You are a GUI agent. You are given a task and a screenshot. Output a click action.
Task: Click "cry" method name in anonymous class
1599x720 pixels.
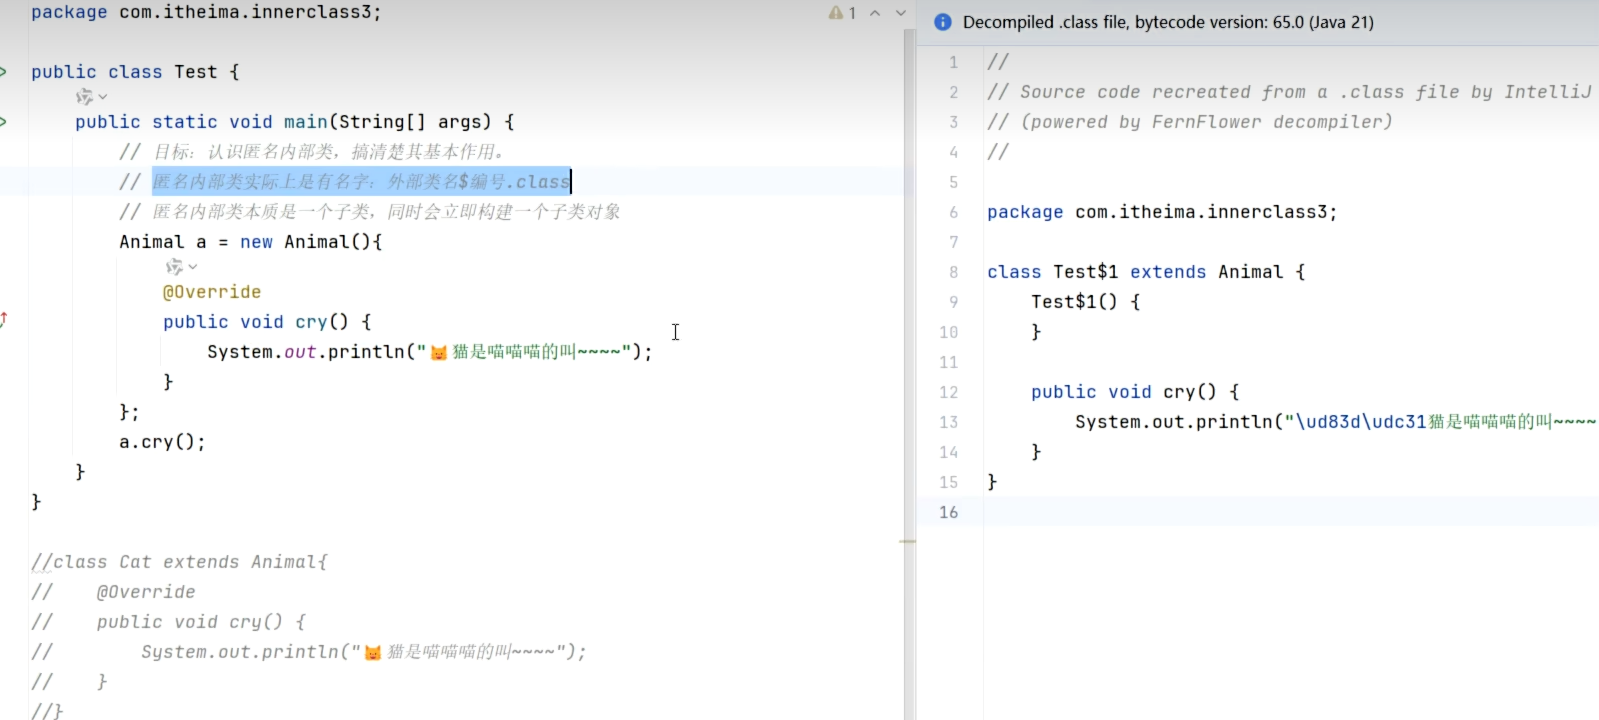pos(311,322)
